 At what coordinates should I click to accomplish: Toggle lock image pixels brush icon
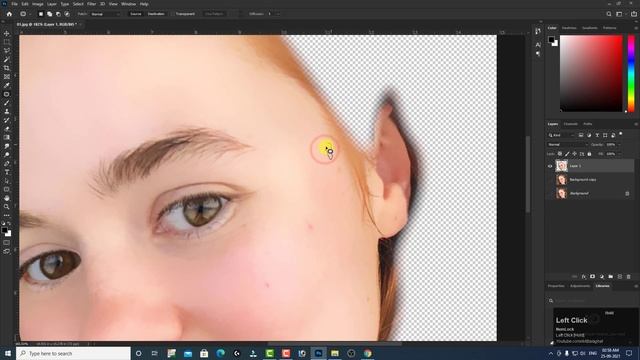(x=567, y=154)
